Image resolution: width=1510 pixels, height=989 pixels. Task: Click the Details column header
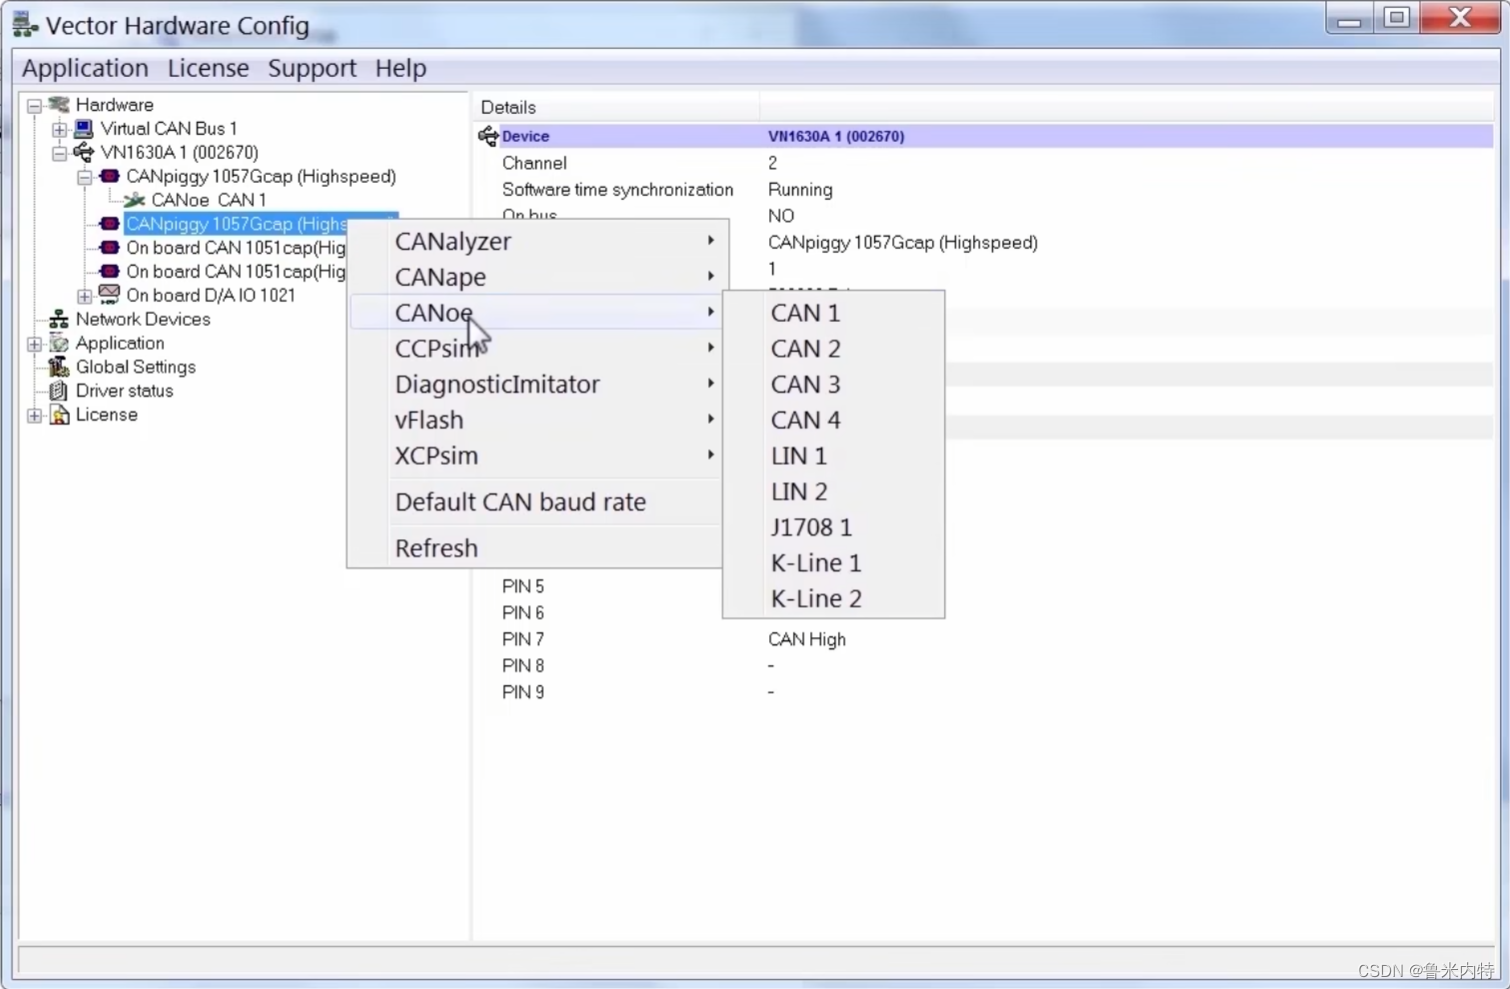click(617, 107)
